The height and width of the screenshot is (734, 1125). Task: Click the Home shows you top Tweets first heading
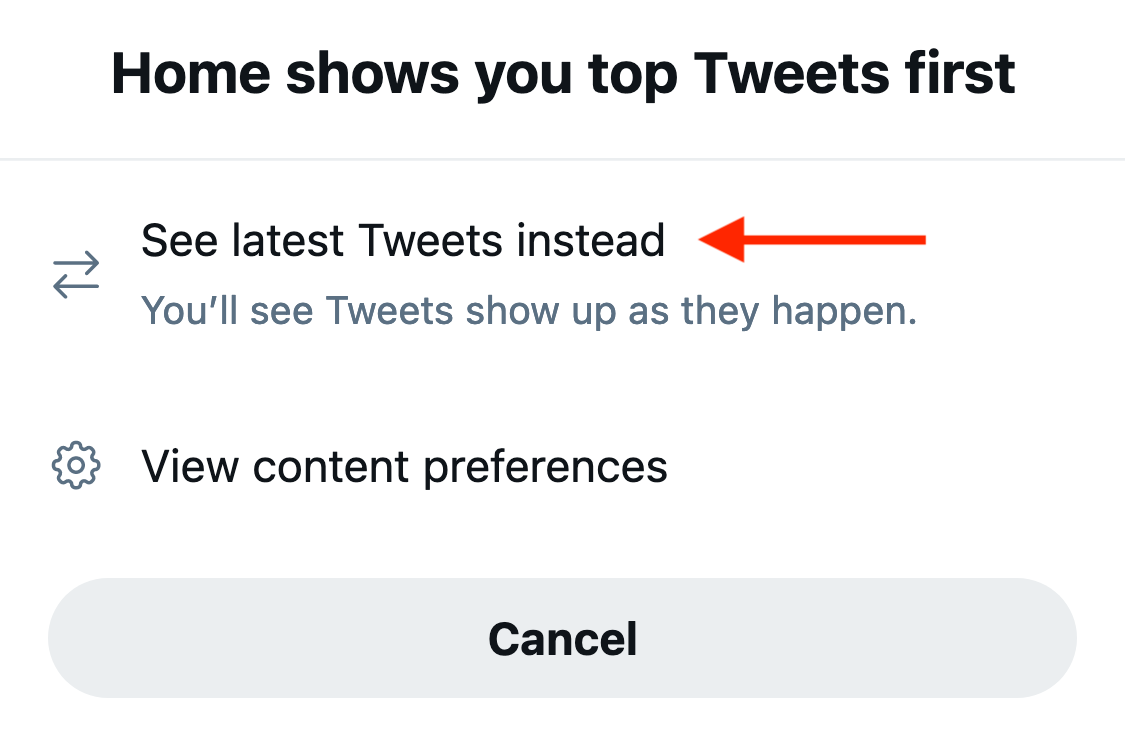pos(563,72)
